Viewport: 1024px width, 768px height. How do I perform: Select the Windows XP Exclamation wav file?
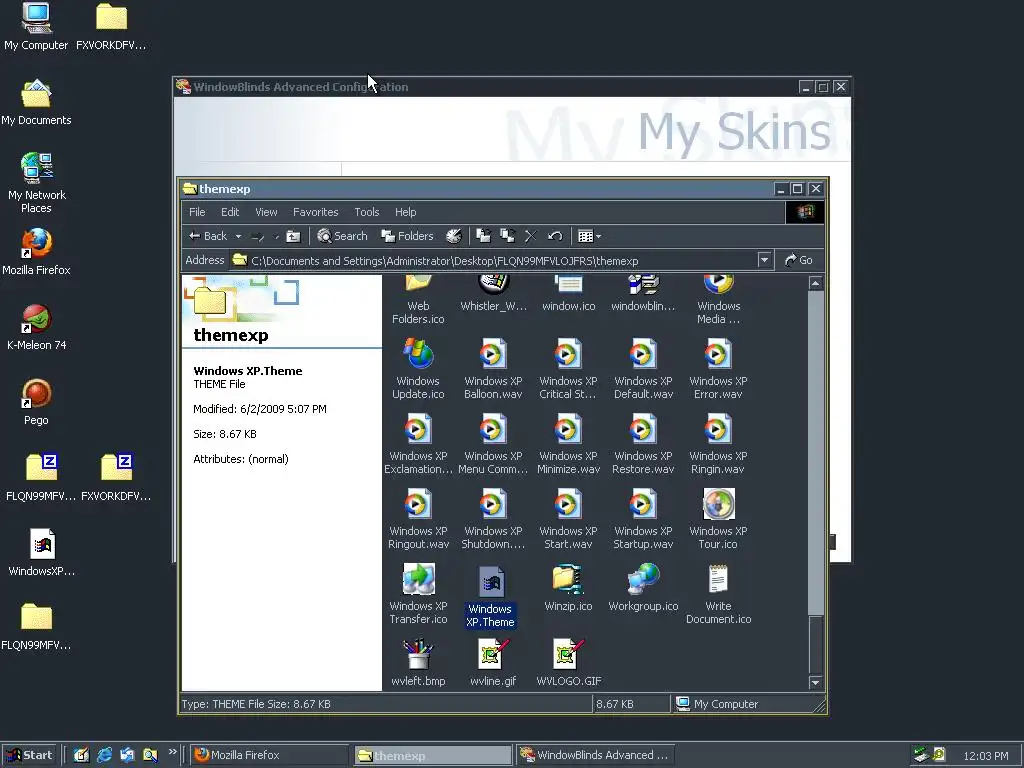(419, 443)
